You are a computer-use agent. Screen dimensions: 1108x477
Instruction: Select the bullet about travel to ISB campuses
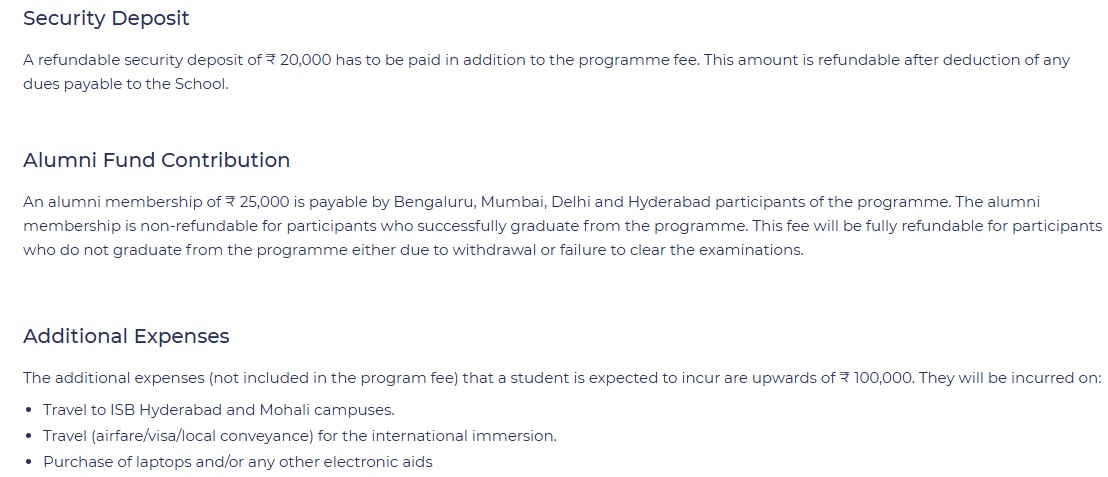coord(218,410)
